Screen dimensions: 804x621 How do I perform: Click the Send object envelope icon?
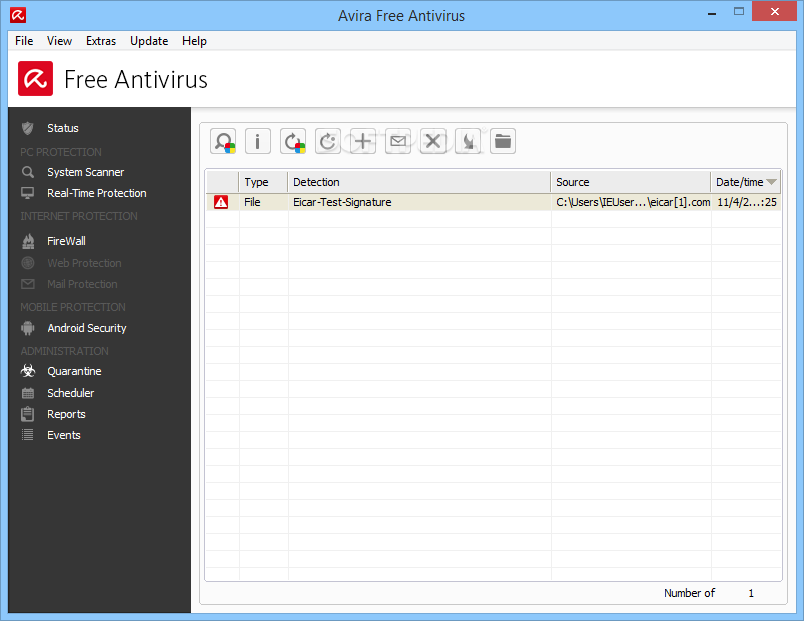point(398,141)
